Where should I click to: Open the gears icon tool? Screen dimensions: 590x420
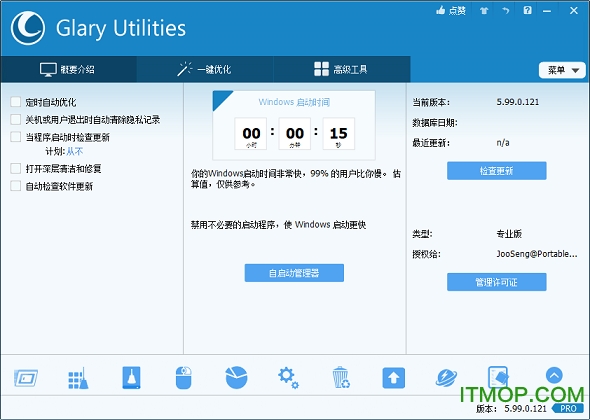click(x=289, y=378)
